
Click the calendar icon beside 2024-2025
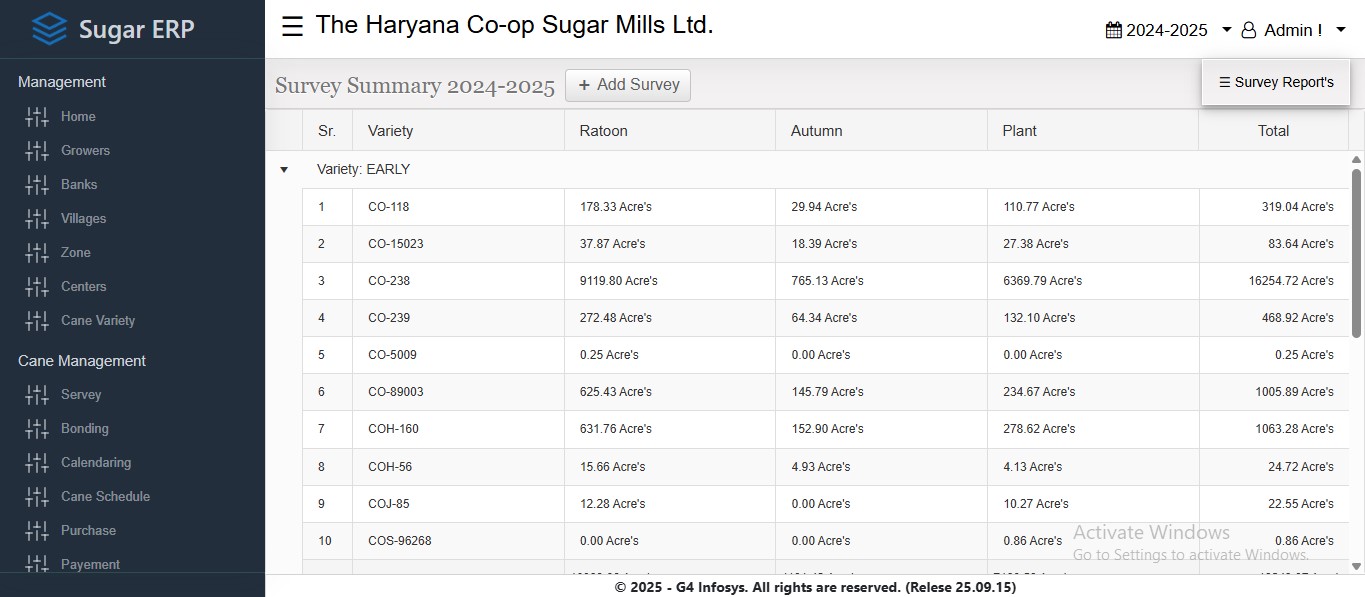pos(1114,30)
